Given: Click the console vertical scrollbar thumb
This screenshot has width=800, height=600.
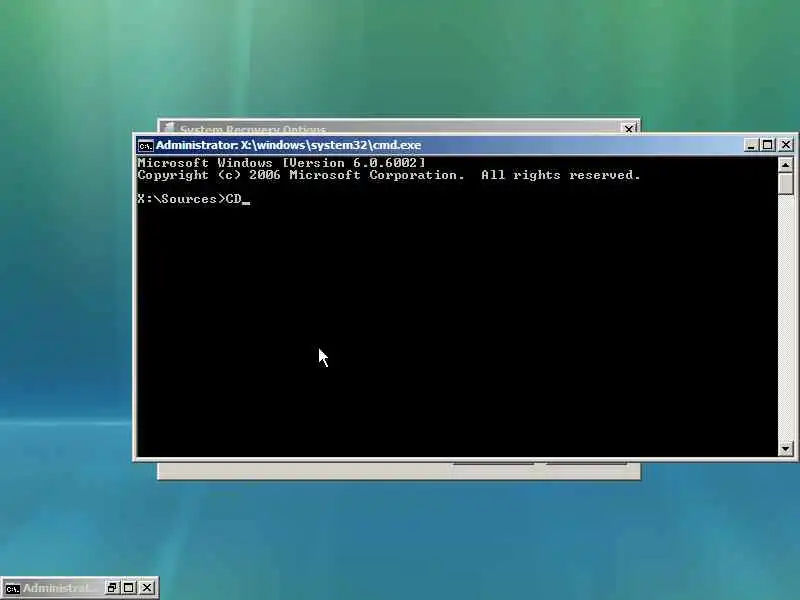Looking at the screenshot, I should click(x=785, y=183).
